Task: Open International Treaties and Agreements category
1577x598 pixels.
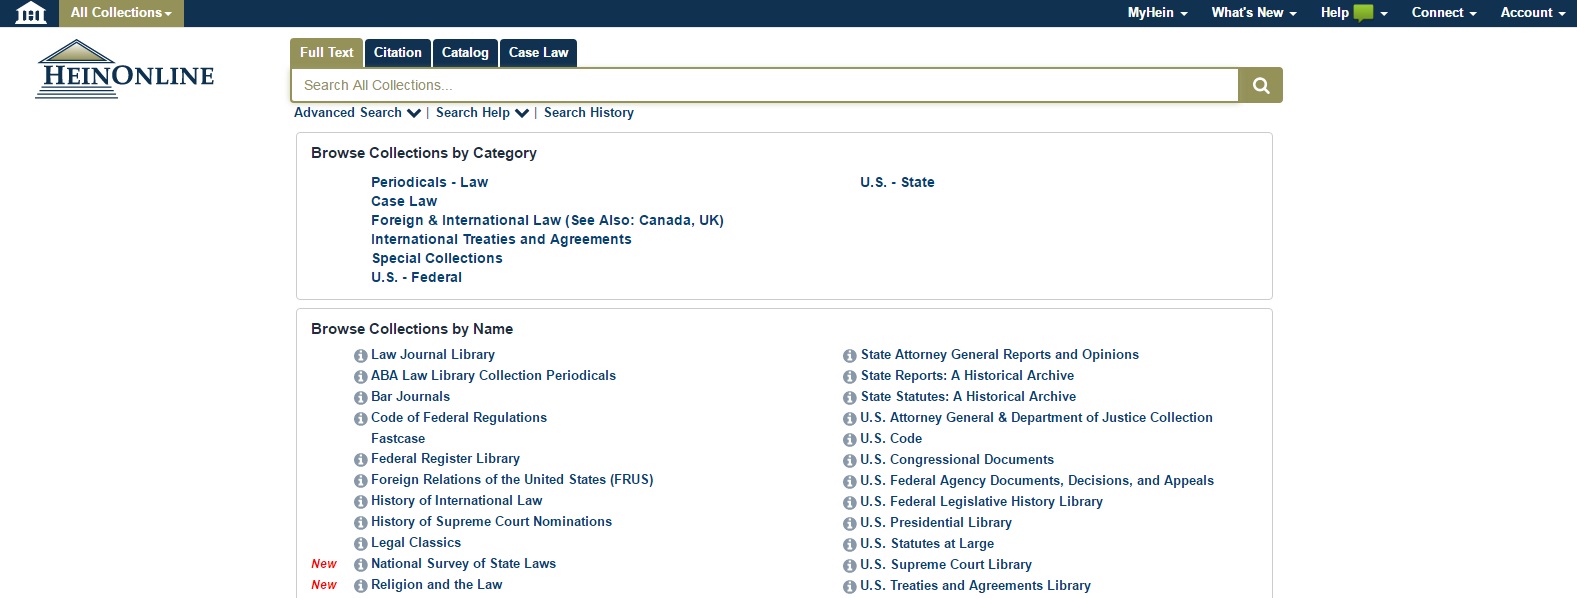Action: 501,239
